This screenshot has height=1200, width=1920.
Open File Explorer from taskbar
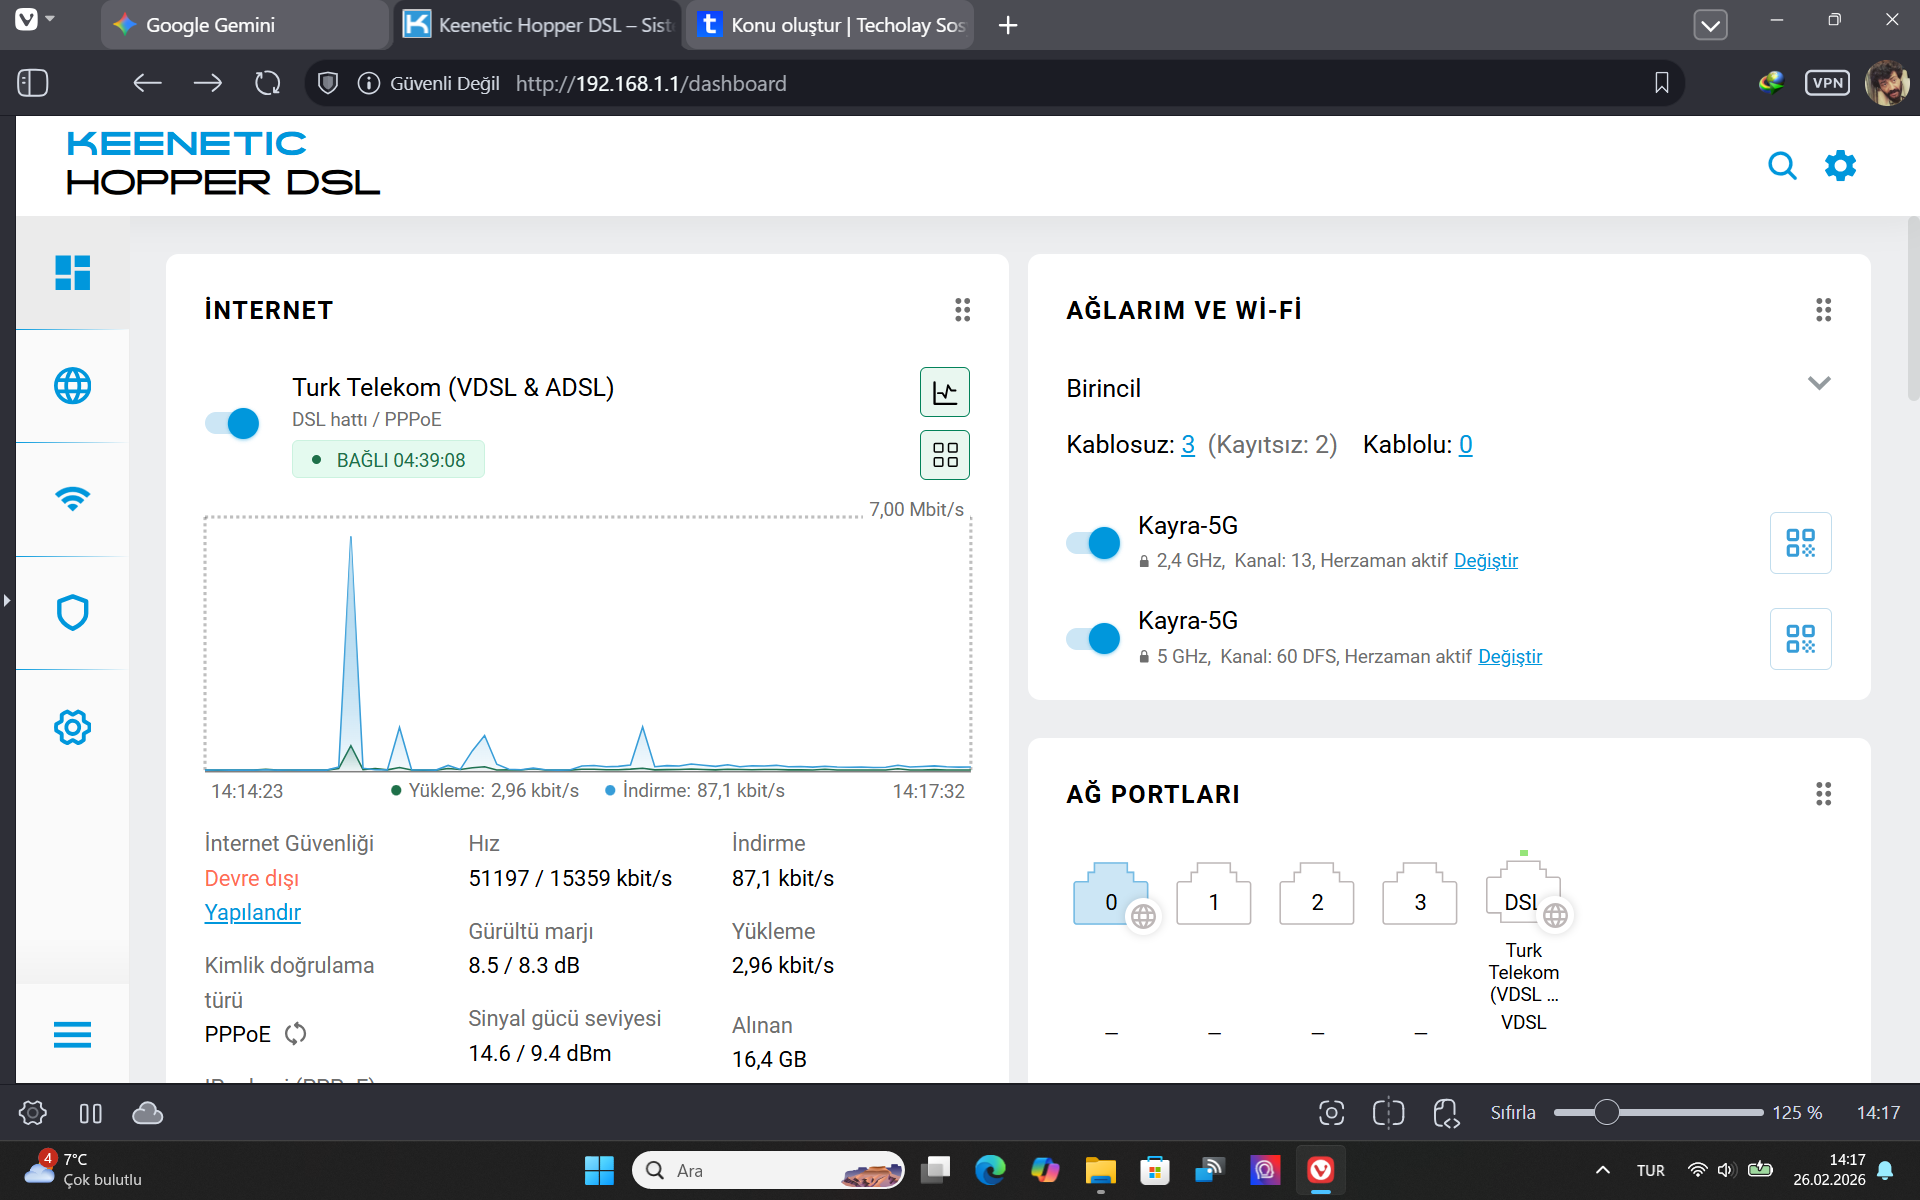tap(1100, 1170)
